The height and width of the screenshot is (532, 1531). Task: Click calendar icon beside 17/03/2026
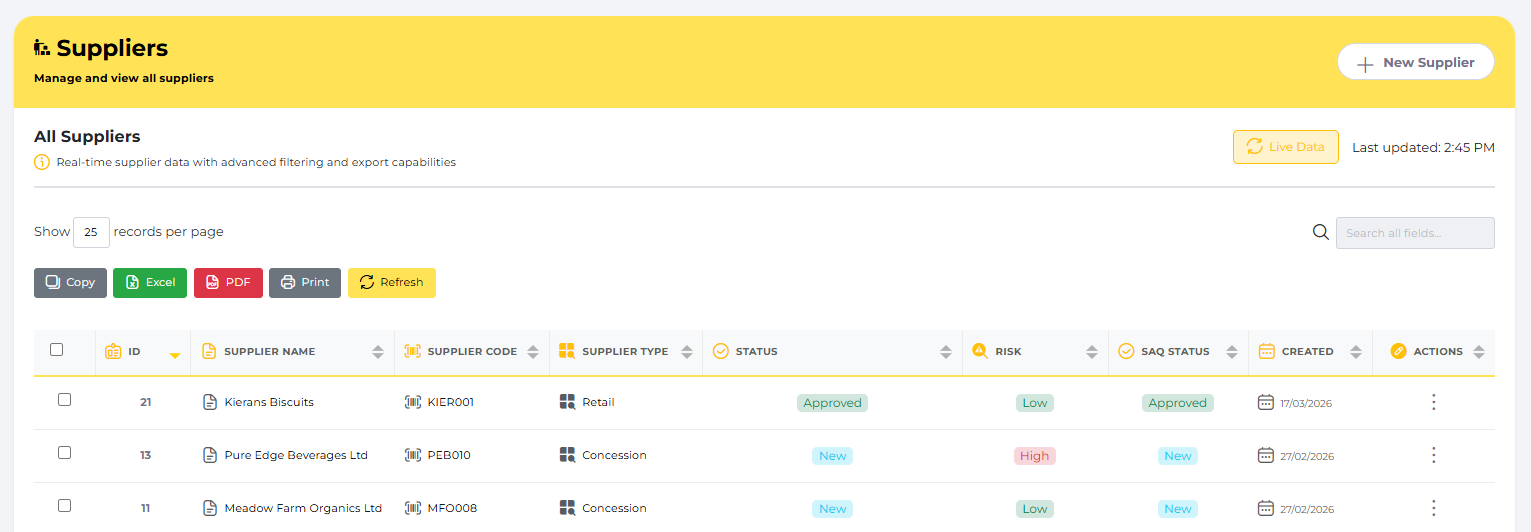[1266, 402]
